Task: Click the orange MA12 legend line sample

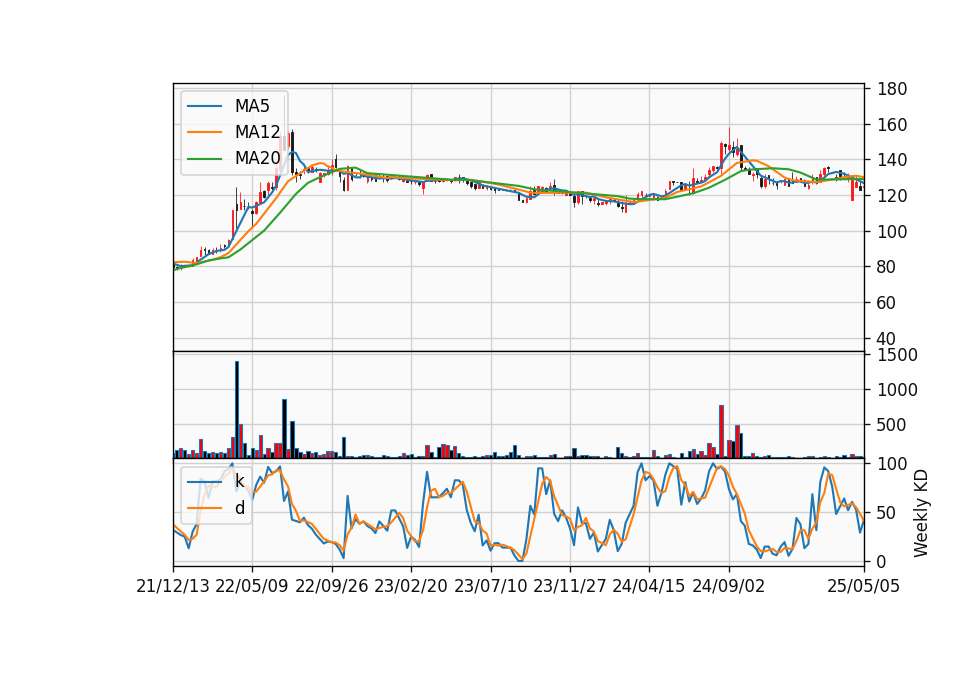Action: click(x=204, y=132)
